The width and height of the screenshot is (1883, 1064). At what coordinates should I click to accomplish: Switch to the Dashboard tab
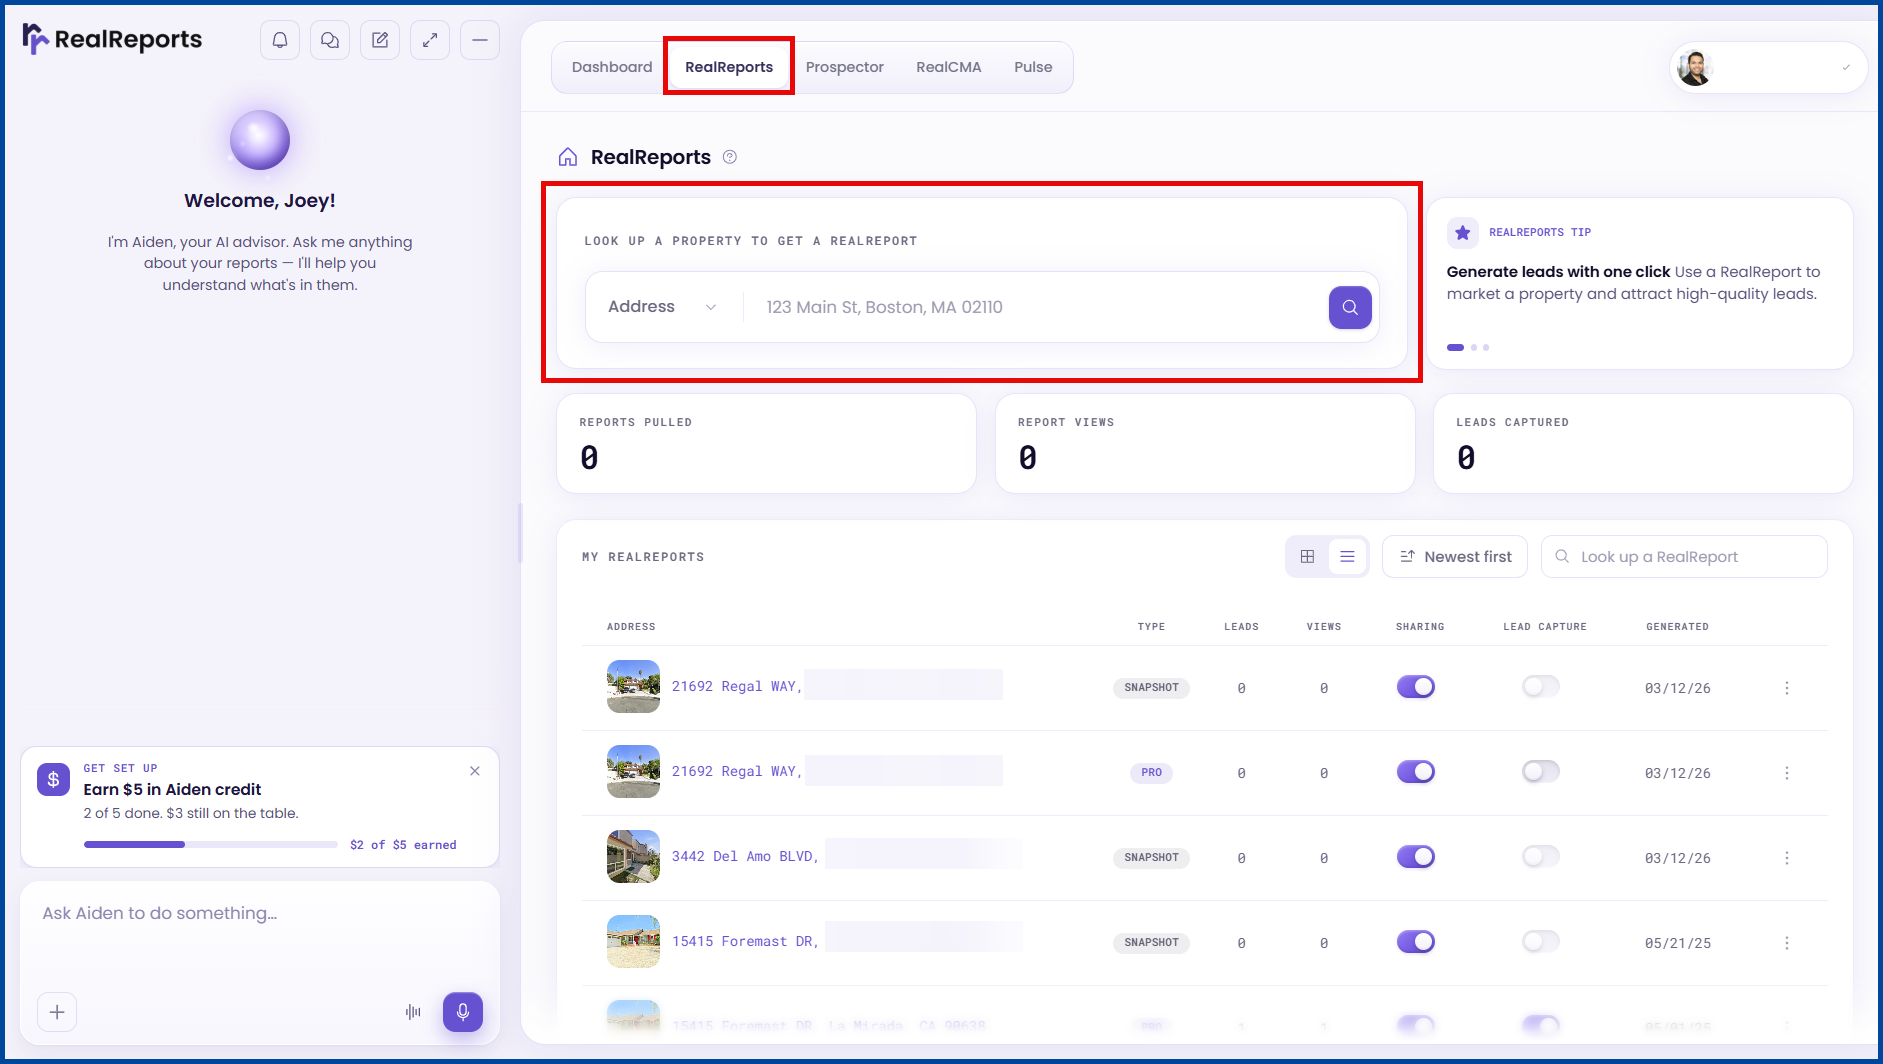[612, 67]
